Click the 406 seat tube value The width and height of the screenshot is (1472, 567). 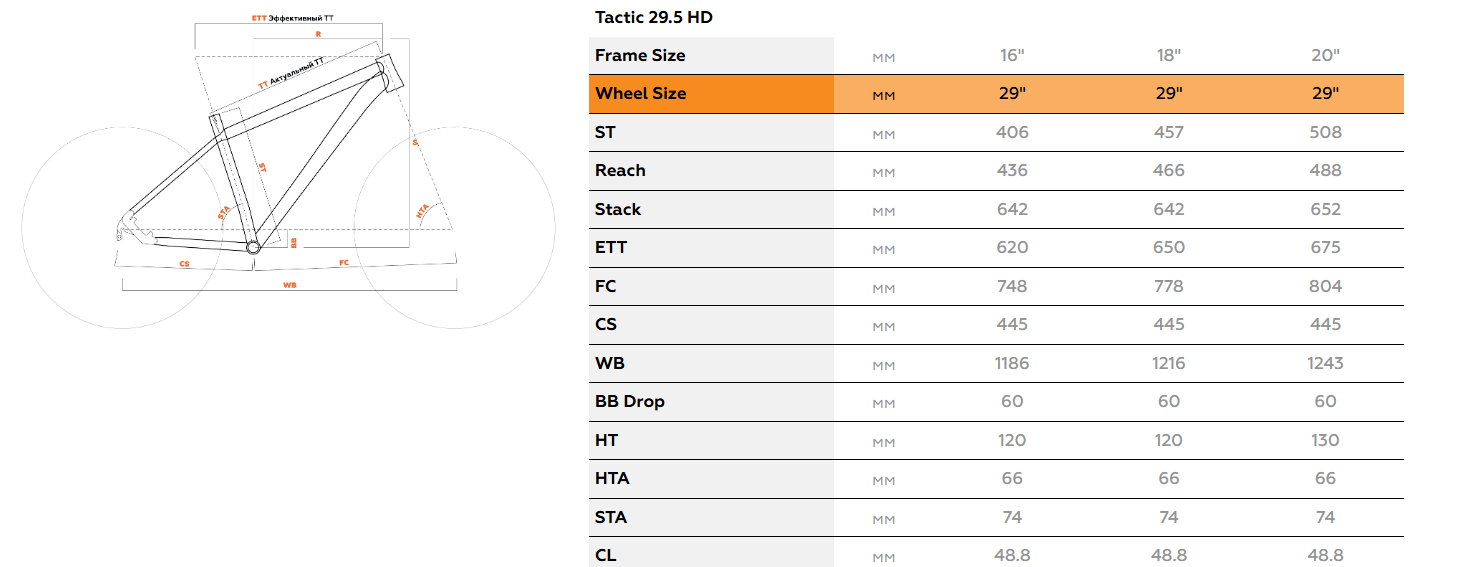[1012, 132]
